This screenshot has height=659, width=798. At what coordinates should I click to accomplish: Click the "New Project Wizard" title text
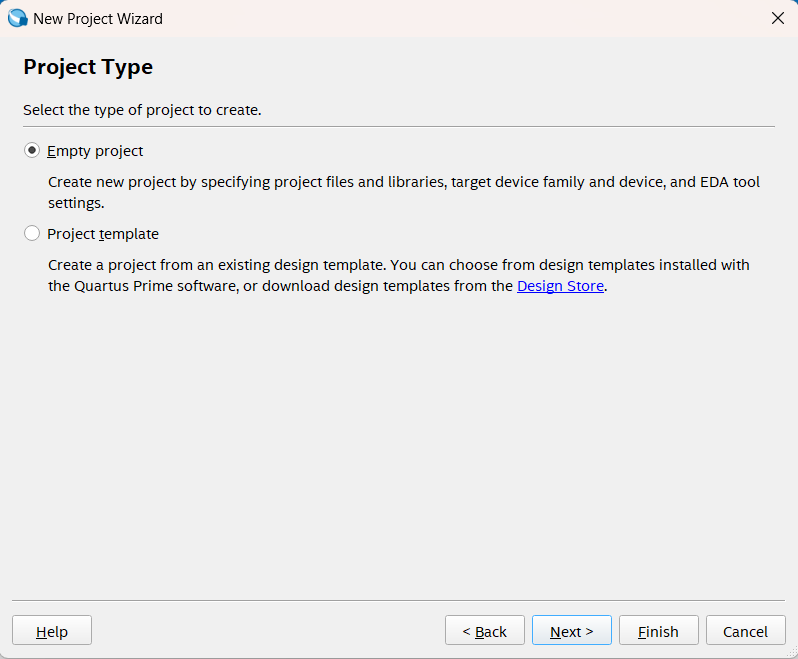point(98,18)
